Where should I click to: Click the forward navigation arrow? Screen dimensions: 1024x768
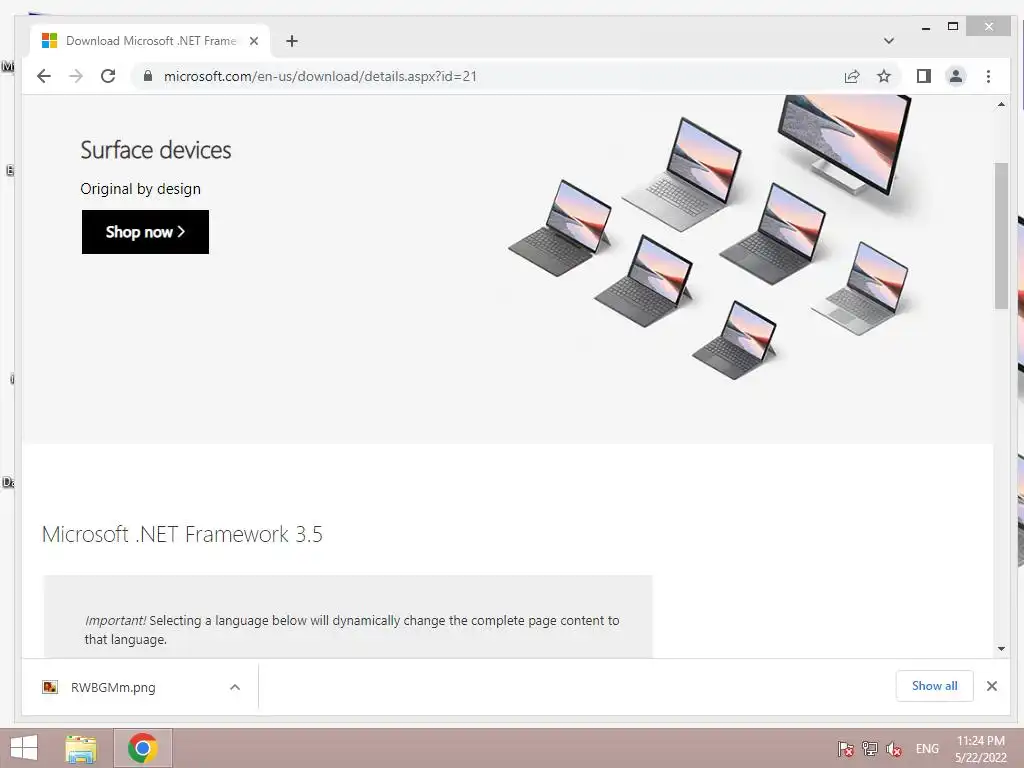(x=76, y=76)
